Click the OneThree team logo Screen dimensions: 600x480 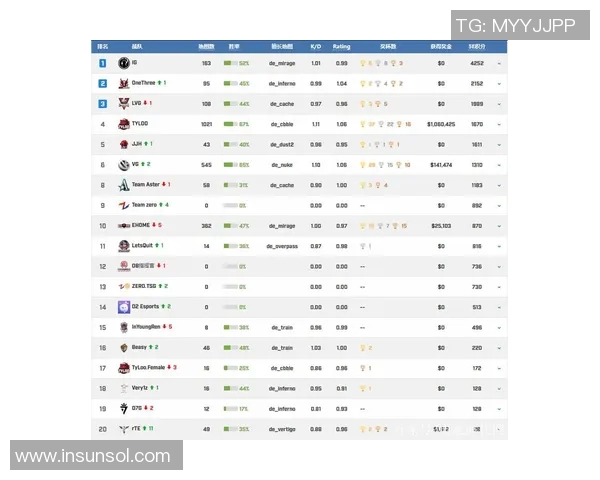click(124, 83)
